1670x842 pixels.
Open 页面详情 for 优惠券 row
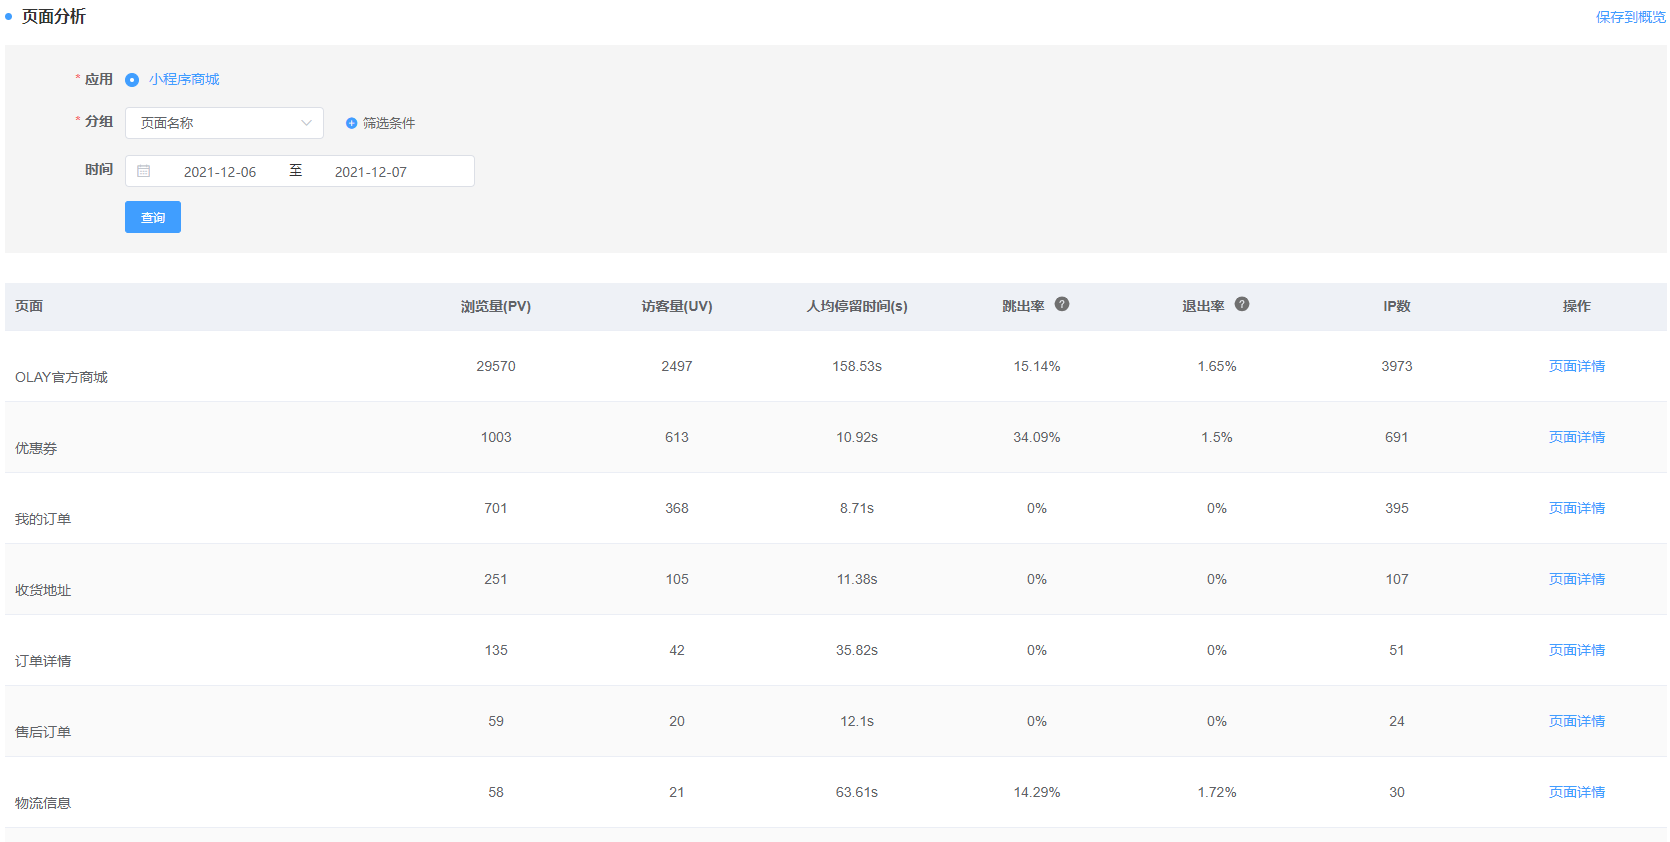(1576, 437)
